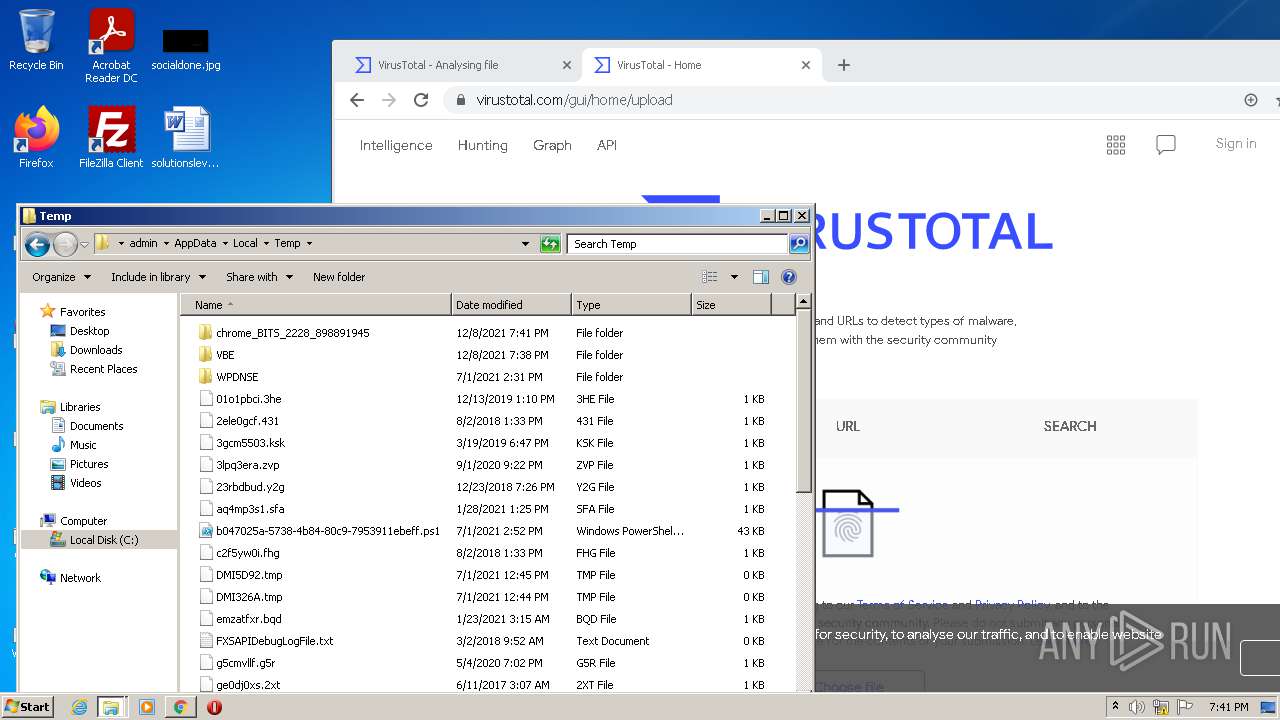This screenshot has height=720, width=1280.
Task: Toggle the preview pane button
Action: click(x=761, y=277)
